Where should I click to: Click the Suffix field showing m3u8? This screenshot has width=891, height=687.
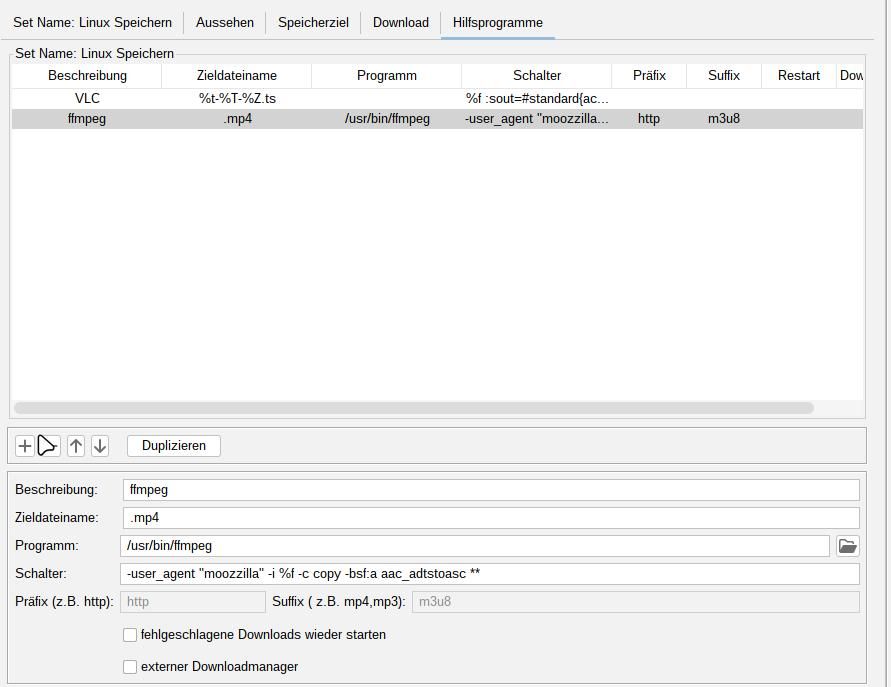pos(636,602)
